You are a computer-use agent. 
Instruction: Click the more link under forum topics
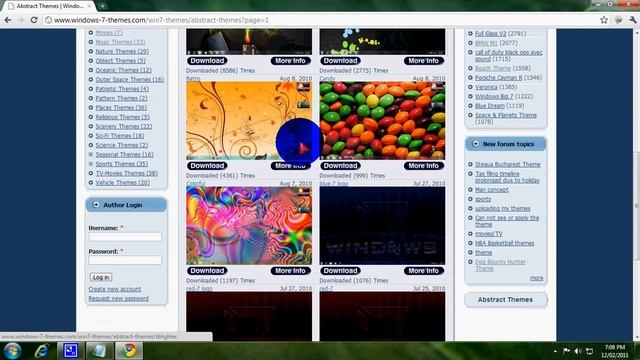[x=536, y=278]
